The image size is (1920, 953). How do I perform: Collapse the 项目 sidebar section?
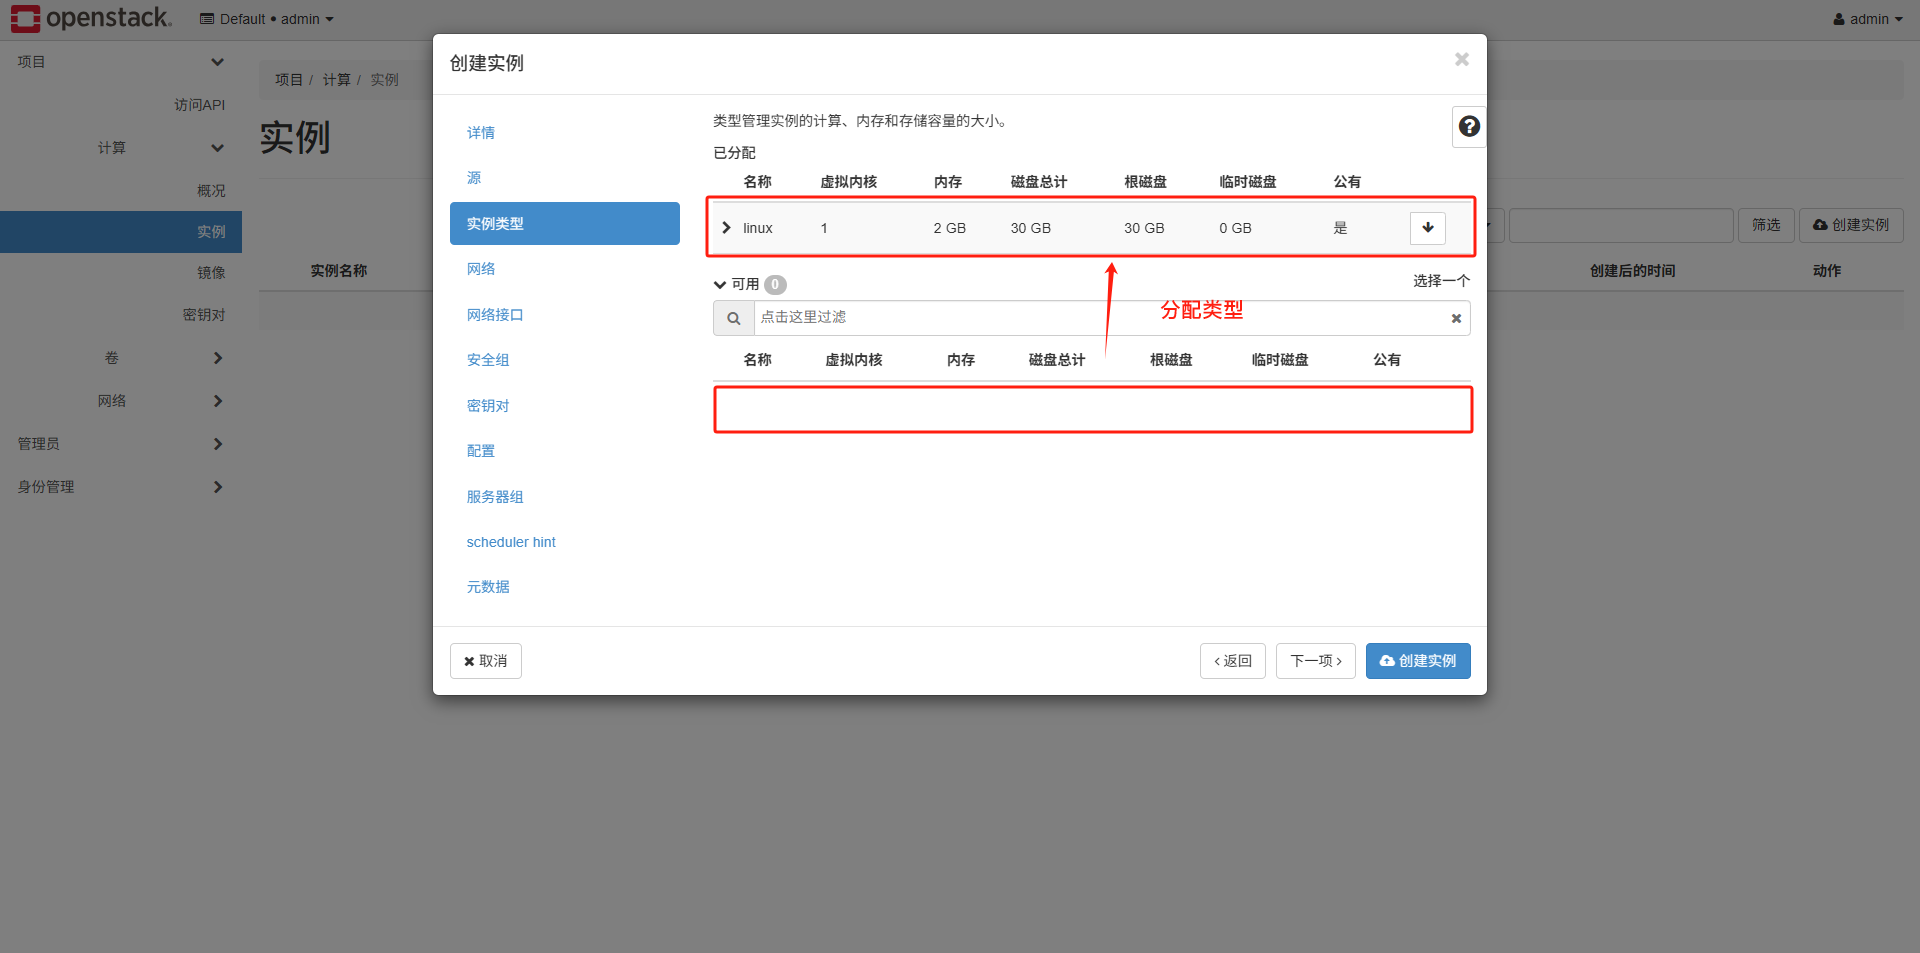[x=120, y=62]
